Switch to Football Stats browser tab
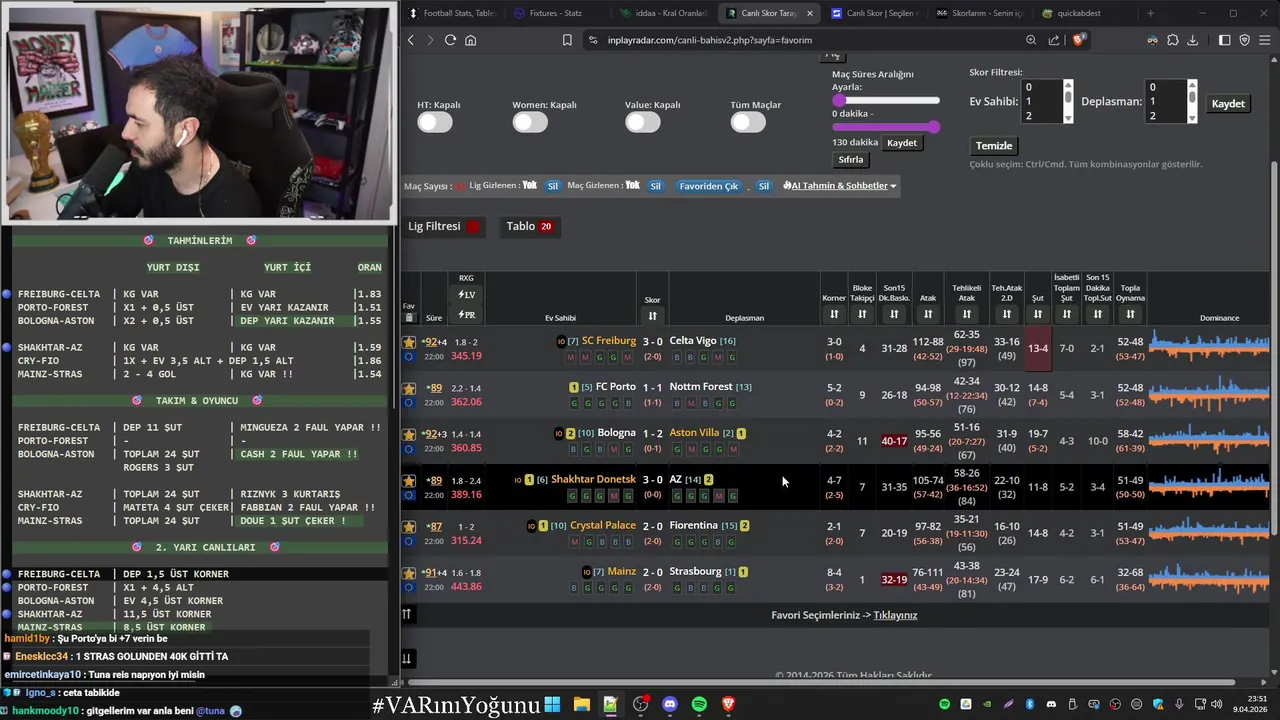 coord(451,13)
